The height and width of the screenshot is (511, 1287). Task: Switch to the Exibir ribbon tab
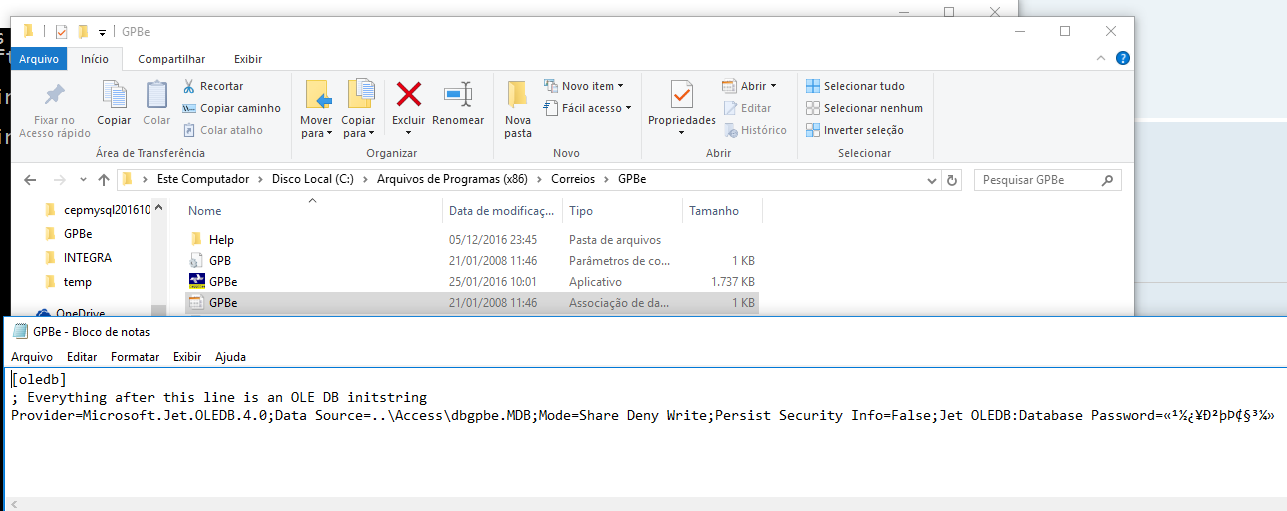click(x=248, y=59)
